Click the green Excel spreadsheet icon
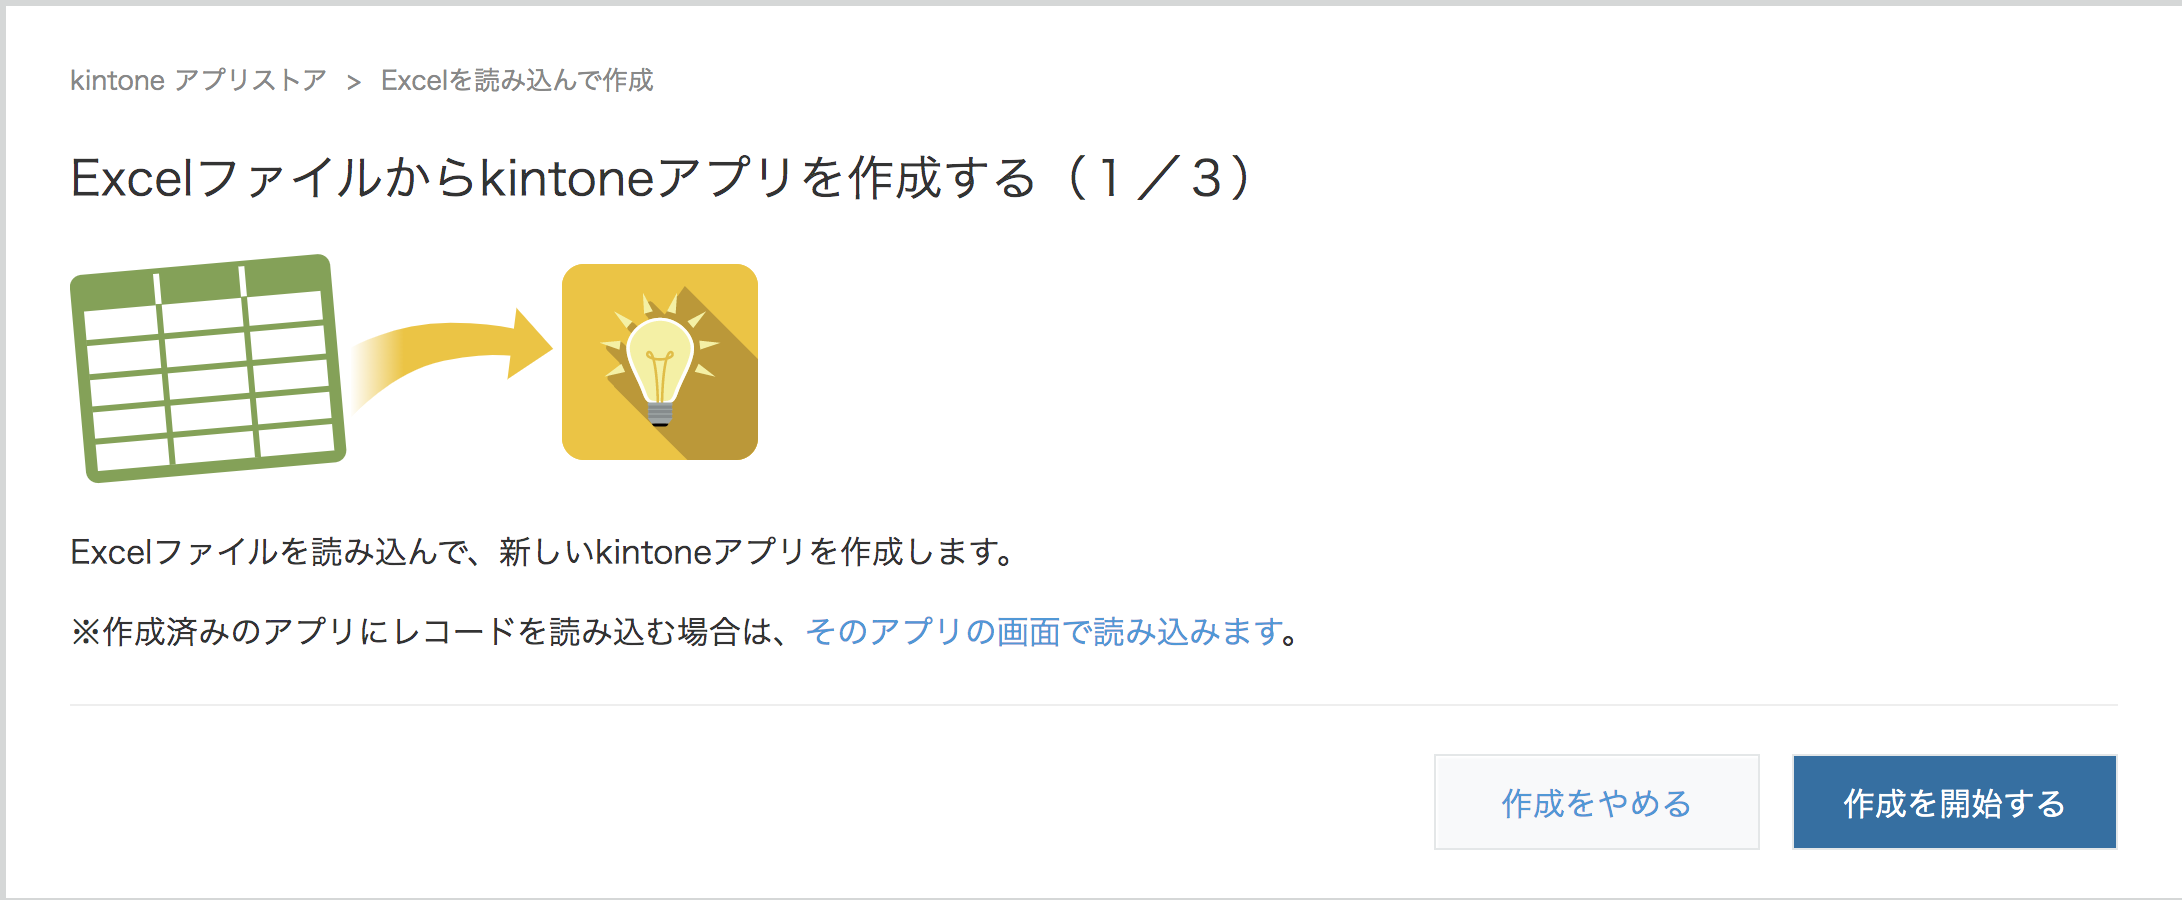This screenshot has width=2182, height=900. click(x=208, y=368)
